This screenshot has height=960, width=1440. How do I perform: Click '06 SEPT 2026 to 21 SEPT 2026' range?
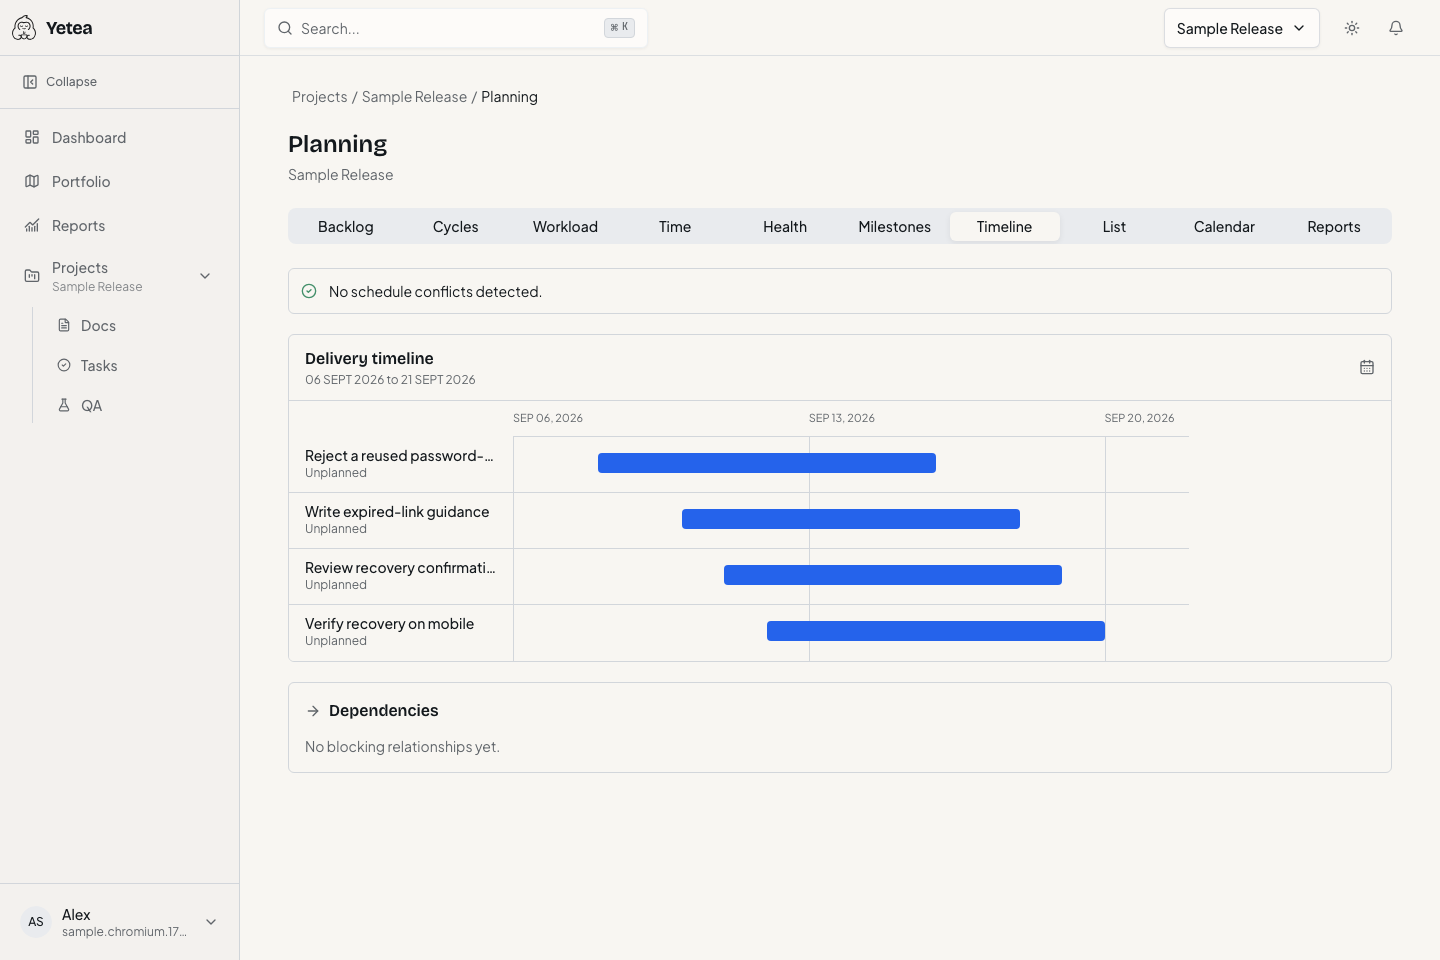[x=390, y=380]
